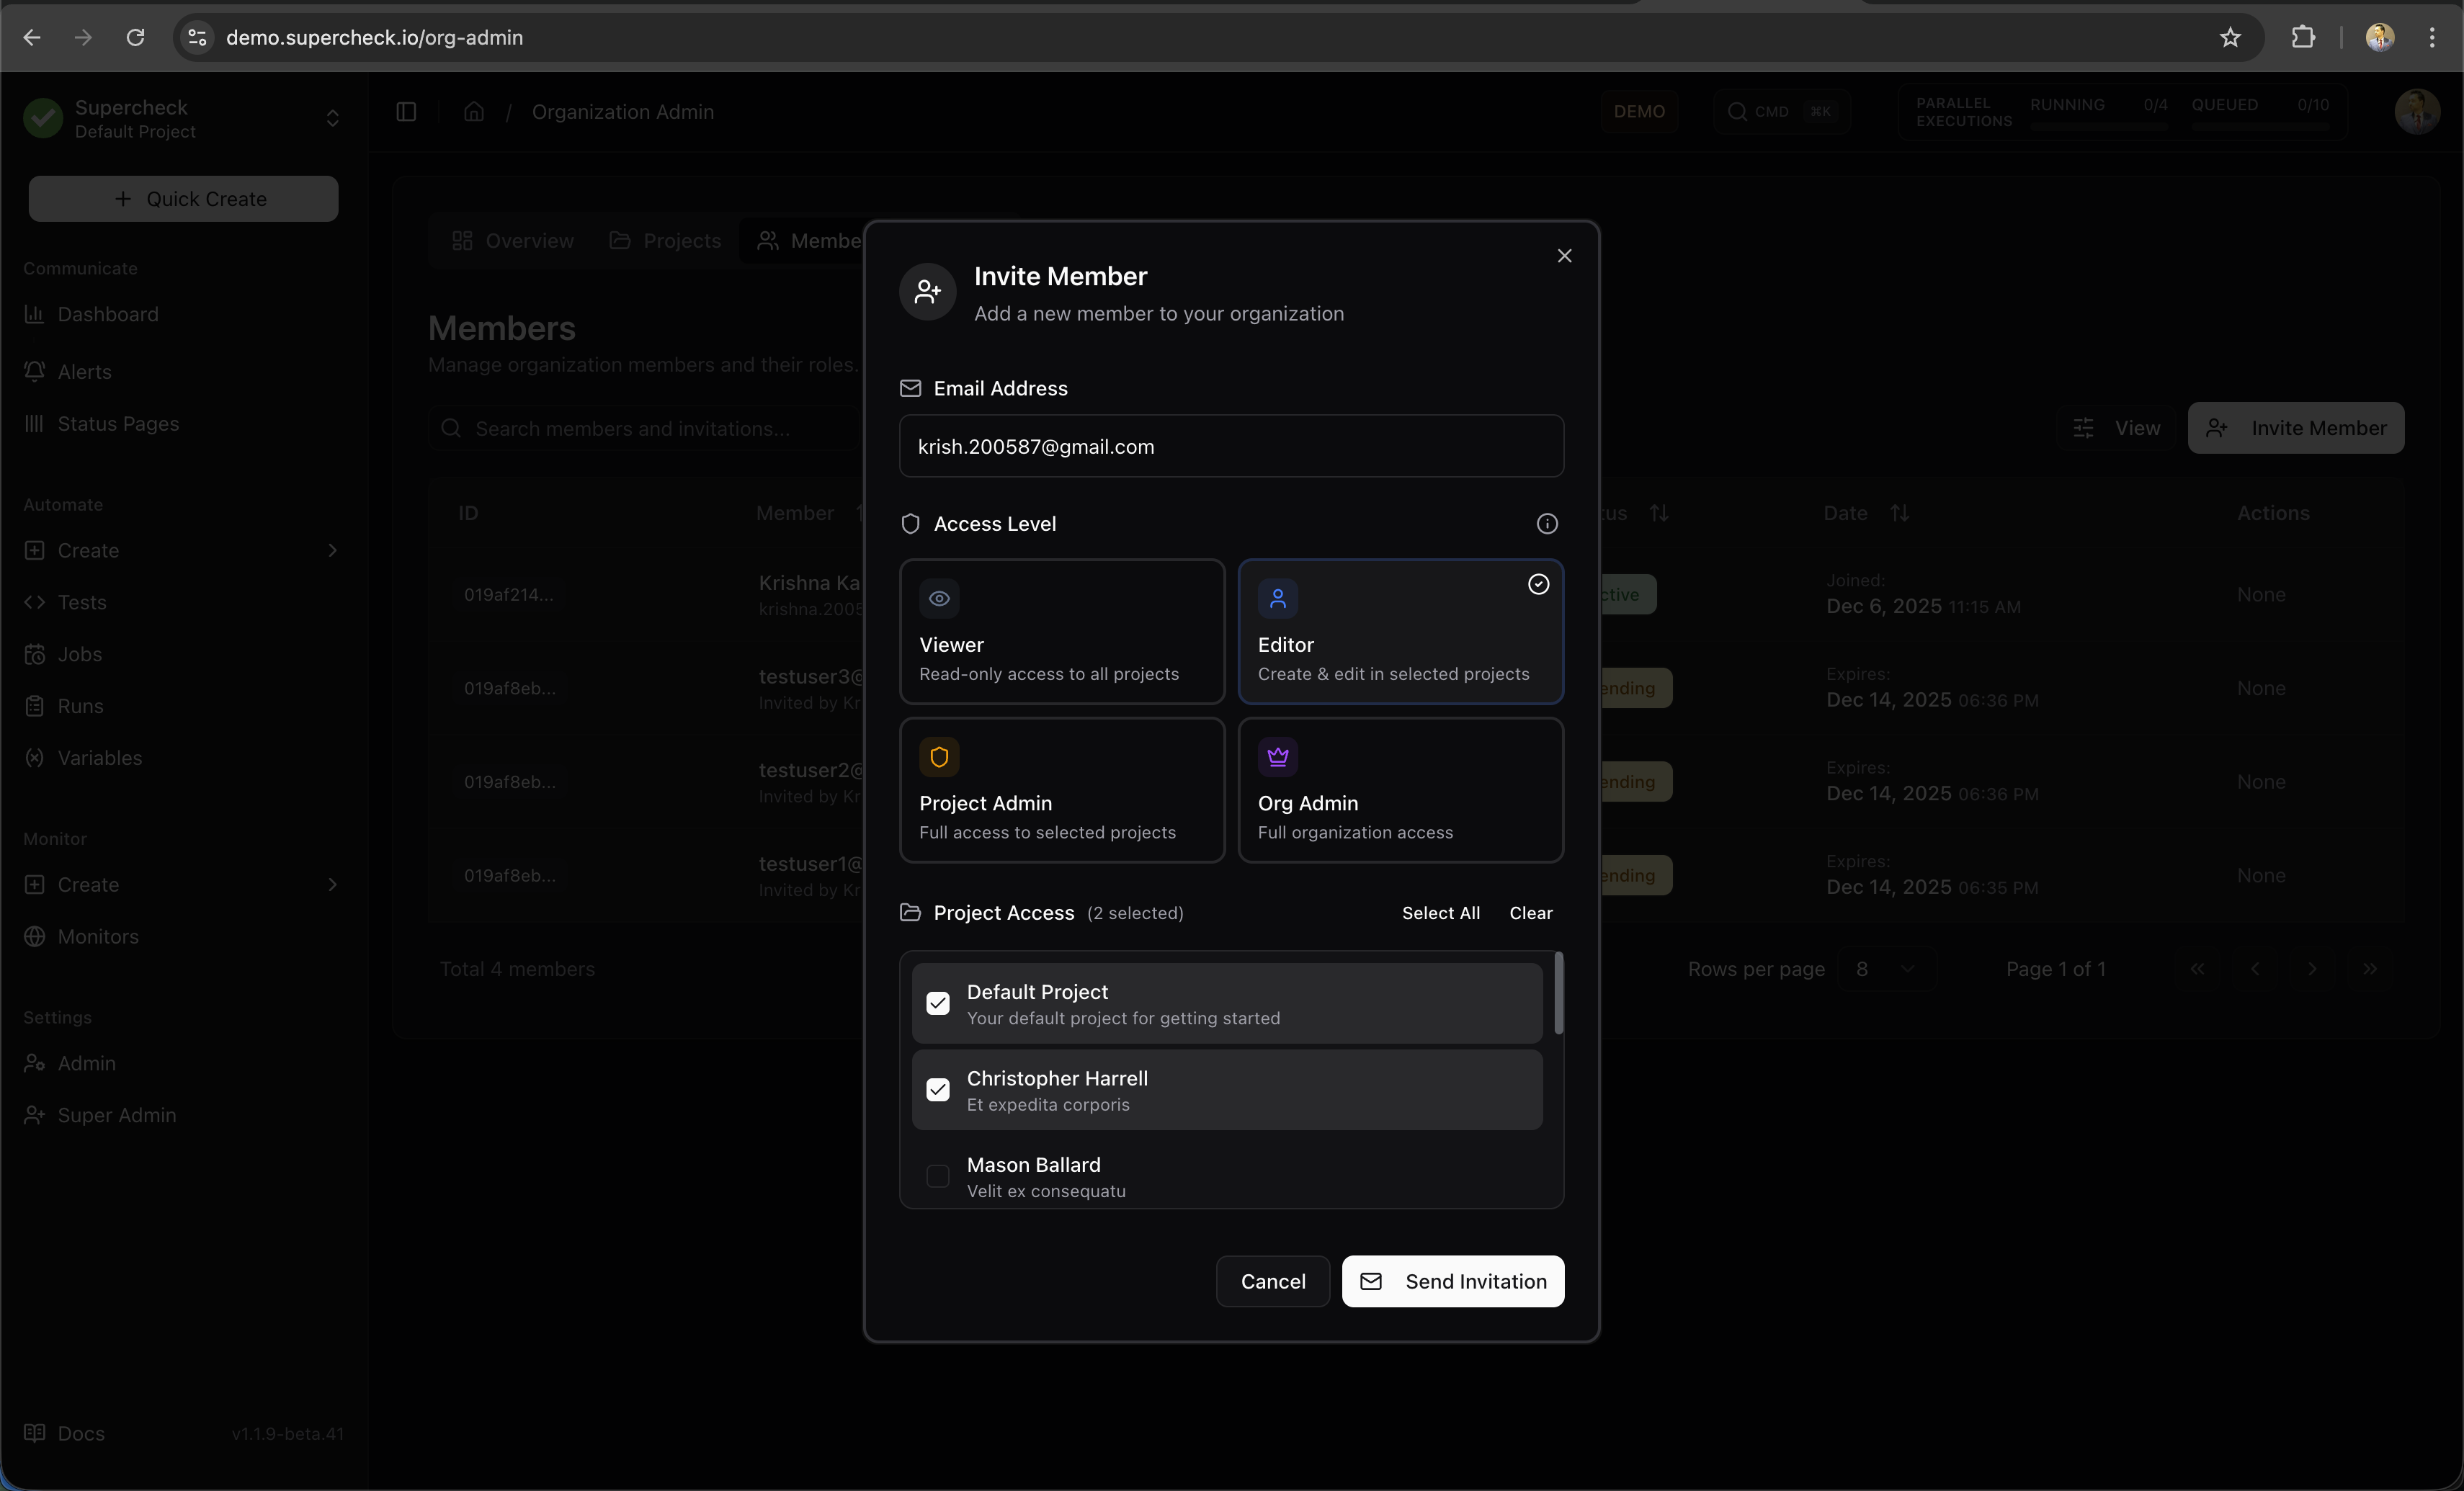Click the Send Invitation button

1452,1281
